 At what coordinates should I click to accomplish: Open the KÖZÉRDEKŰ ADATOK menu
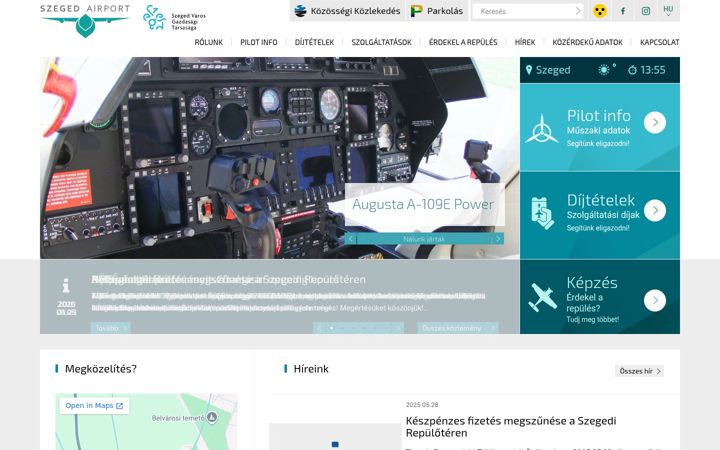587,42
